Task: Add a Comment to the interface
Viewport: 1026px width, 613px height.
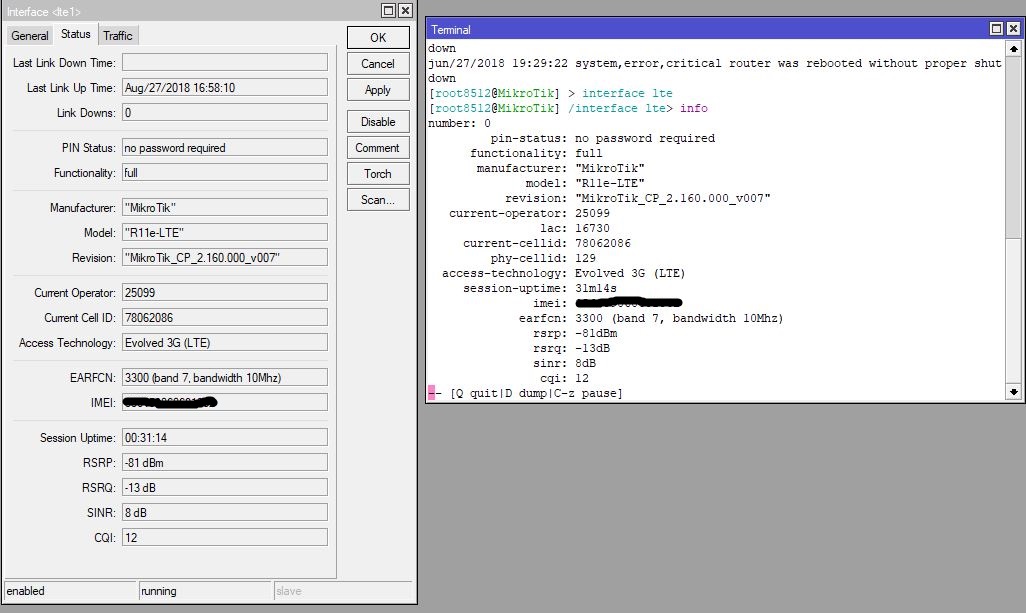Action: [x=378, y=148]
